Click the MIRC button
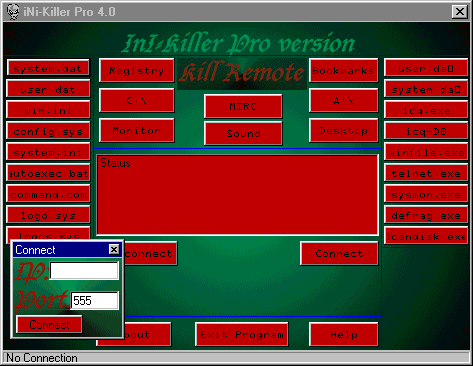The image size is (473, 366). (x=243, y=106)
